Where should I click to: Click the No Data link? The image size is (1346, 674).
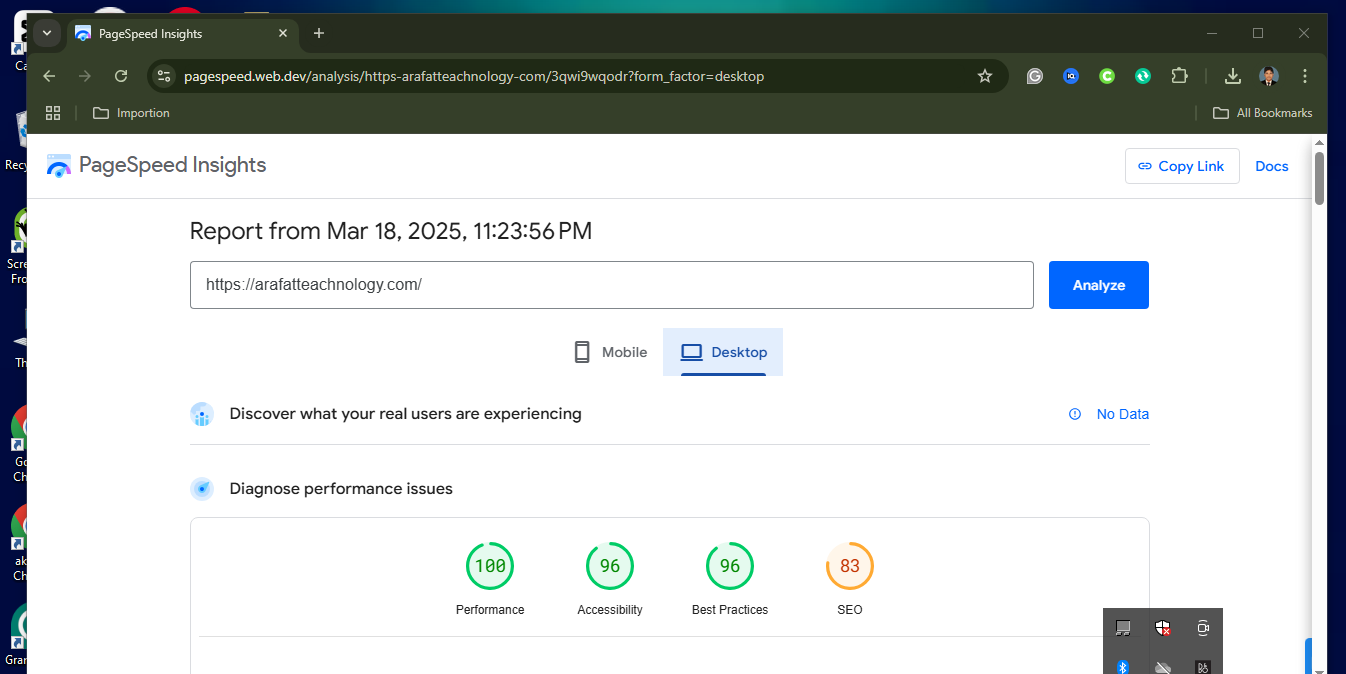point(1122,413)
